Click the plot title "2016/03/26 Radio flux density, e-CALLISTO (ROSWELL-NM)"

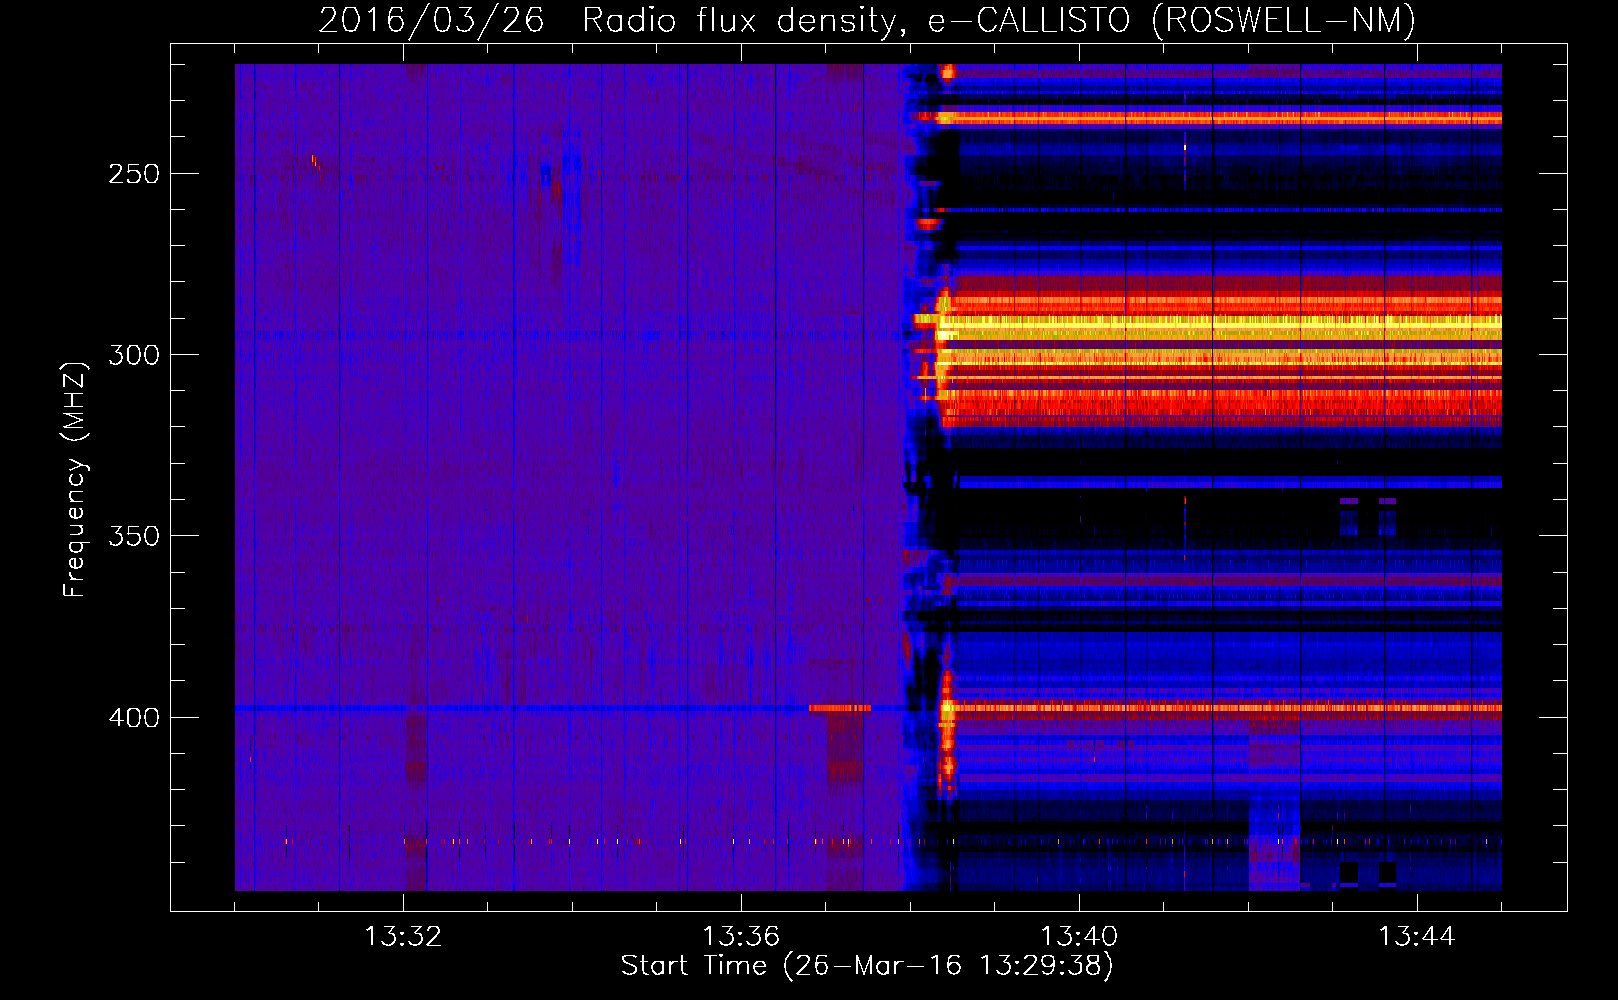point(867,20)
